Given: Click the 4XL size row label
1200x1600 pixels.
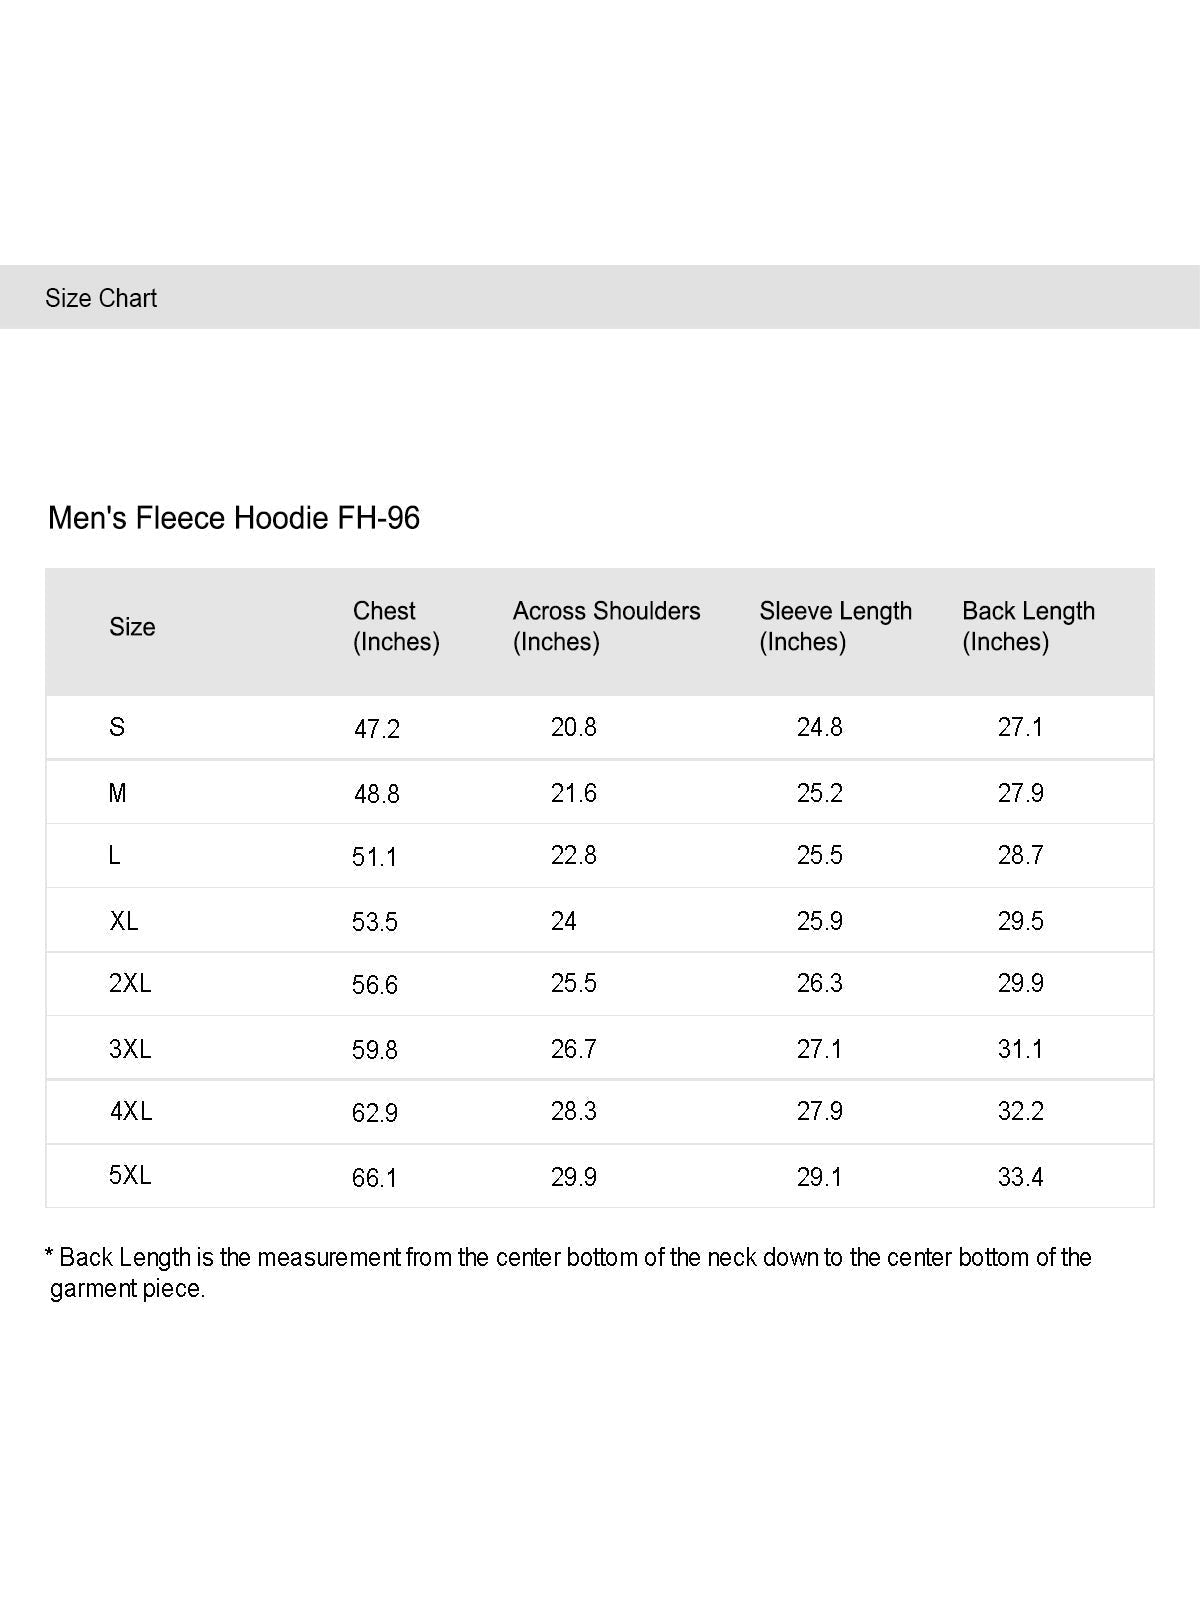Looking at the screenshot, I should coord(131,1111).
